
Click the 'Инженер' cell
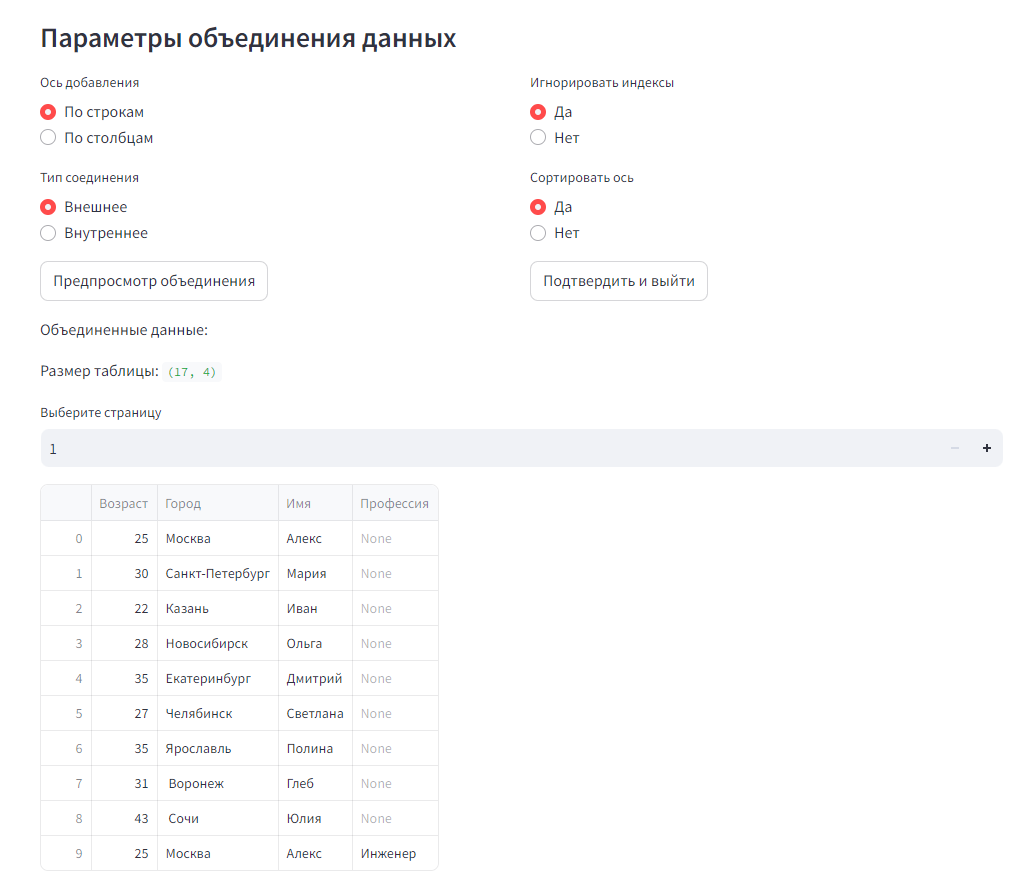click(x=395, y=853)
